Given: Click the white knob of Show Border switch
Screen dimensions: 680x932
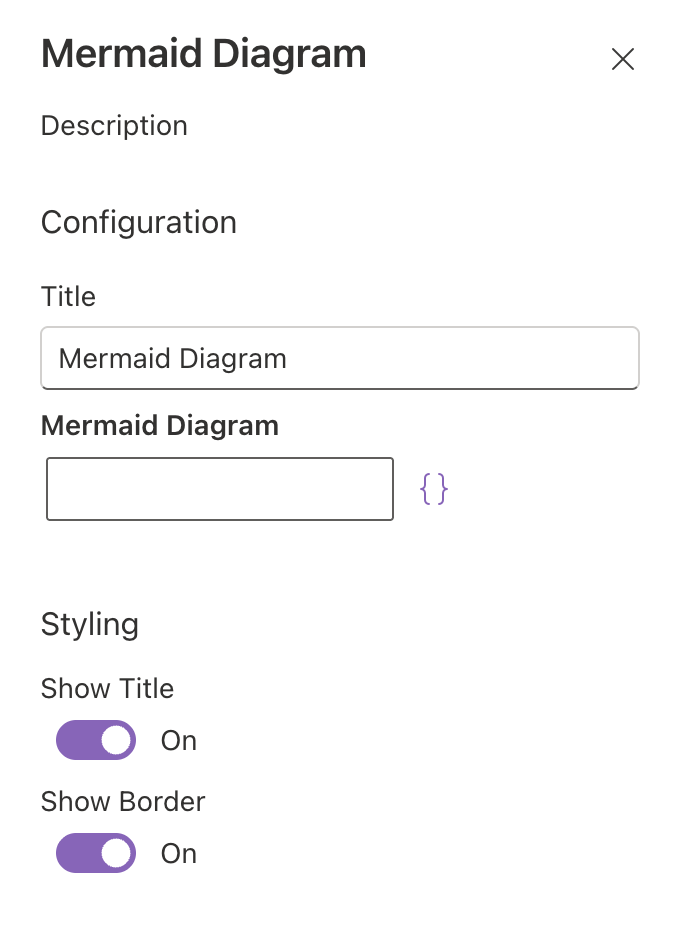Looking at the screenshot, I should coord(117,853).
